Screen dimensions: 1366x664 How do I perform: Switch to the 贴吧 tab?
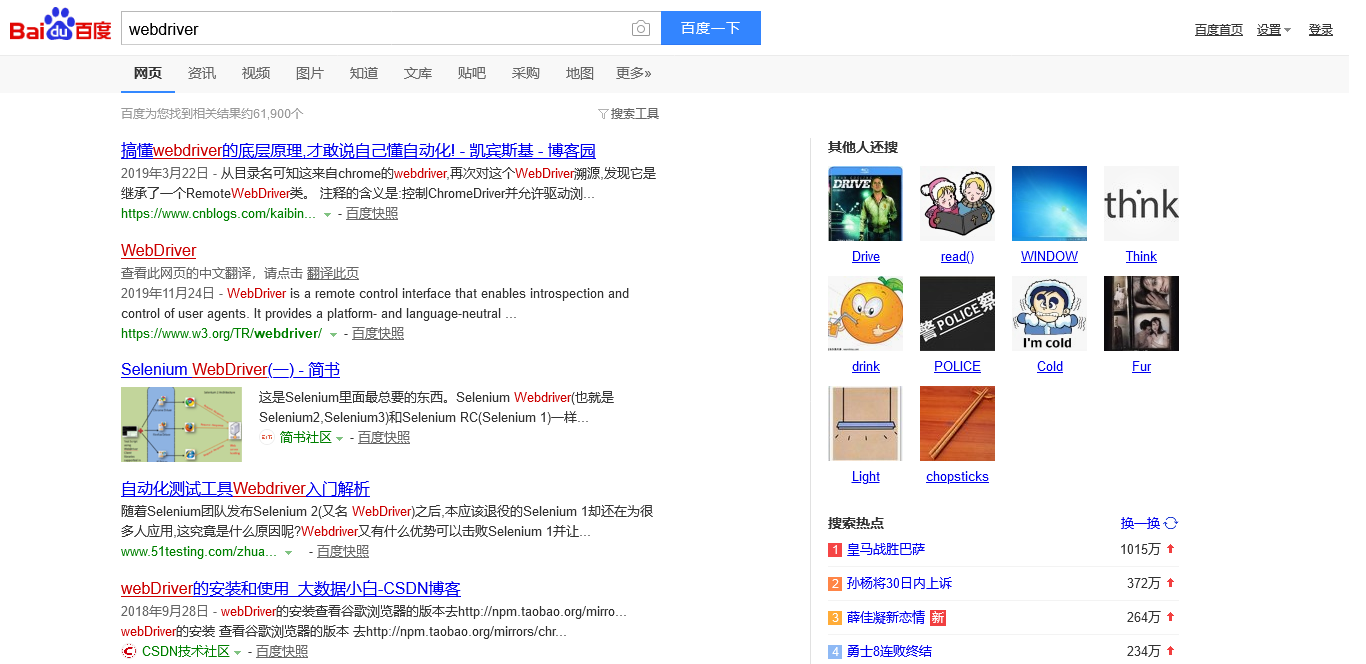coord(472,73)
